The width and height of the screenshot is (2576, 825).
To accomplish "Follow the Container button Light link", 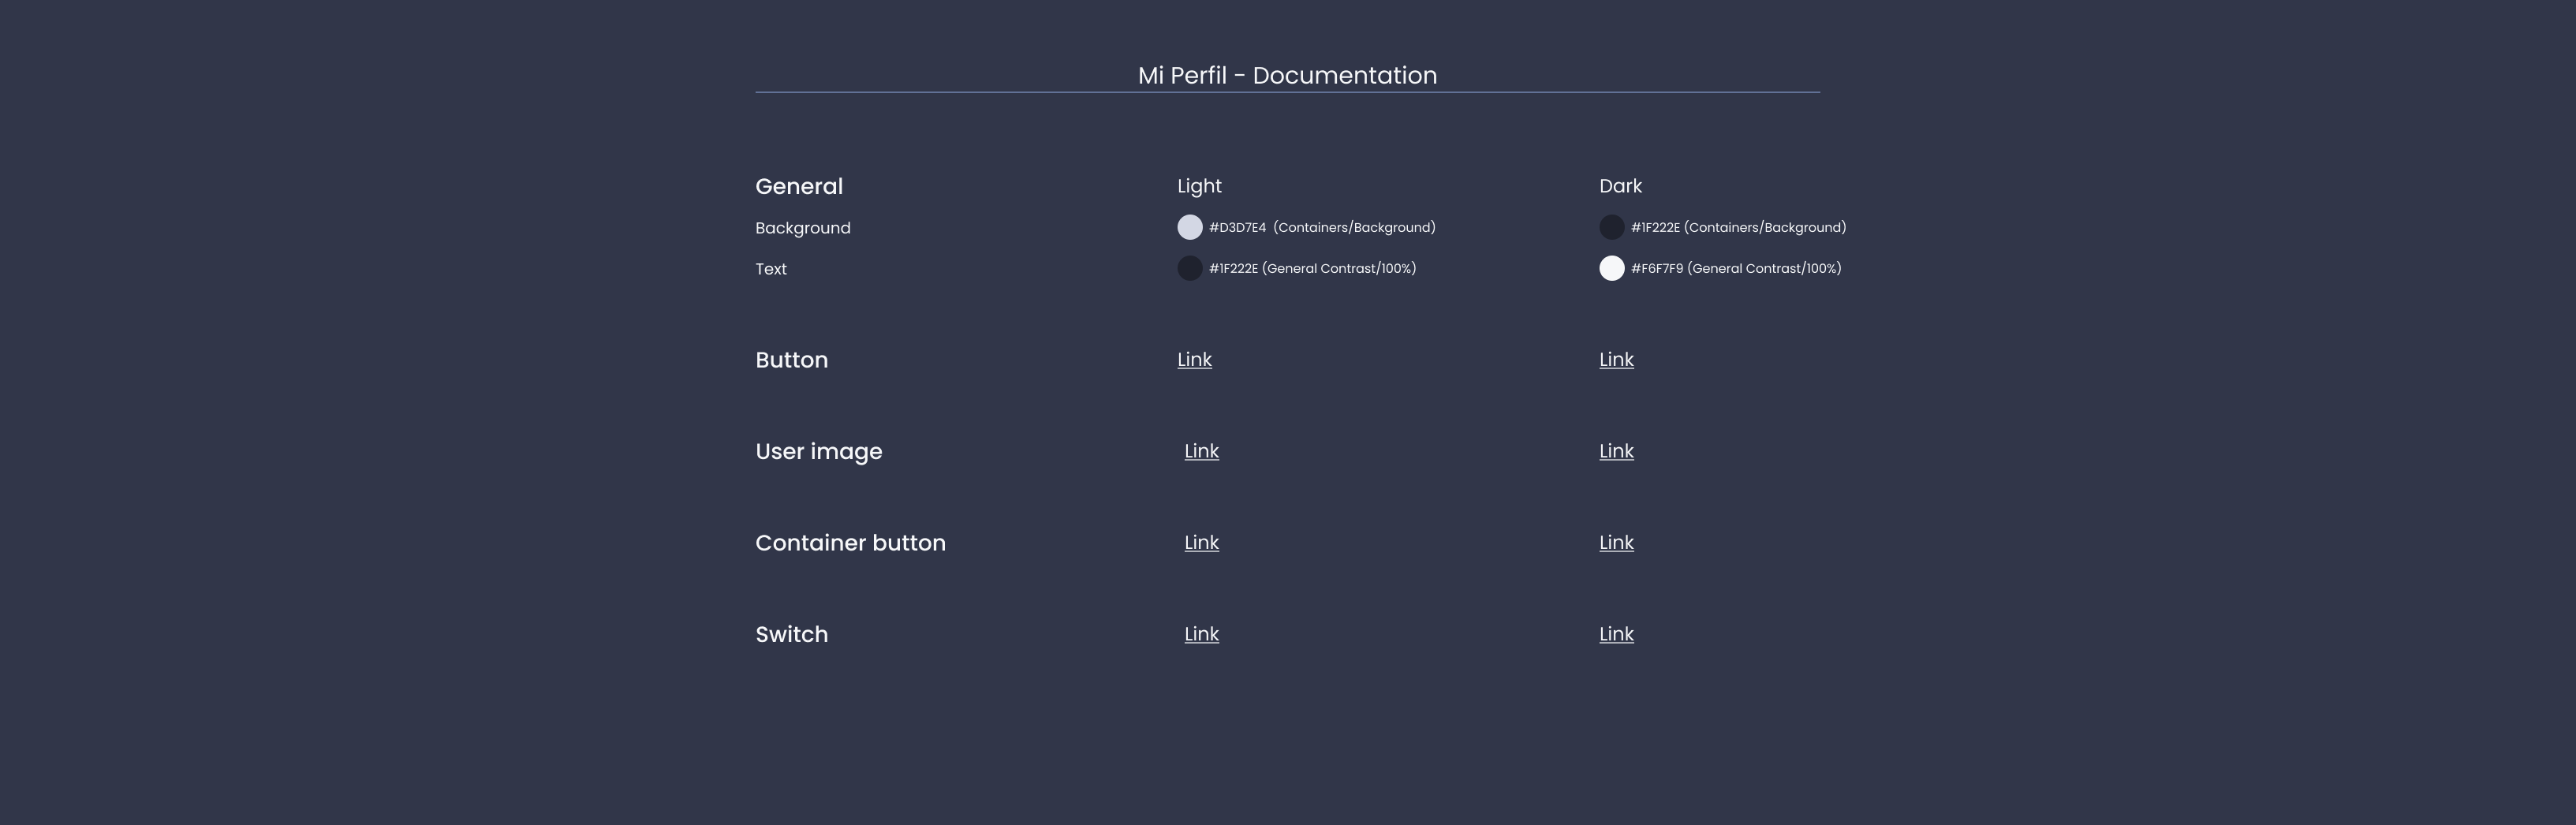I will (1201, 542).
